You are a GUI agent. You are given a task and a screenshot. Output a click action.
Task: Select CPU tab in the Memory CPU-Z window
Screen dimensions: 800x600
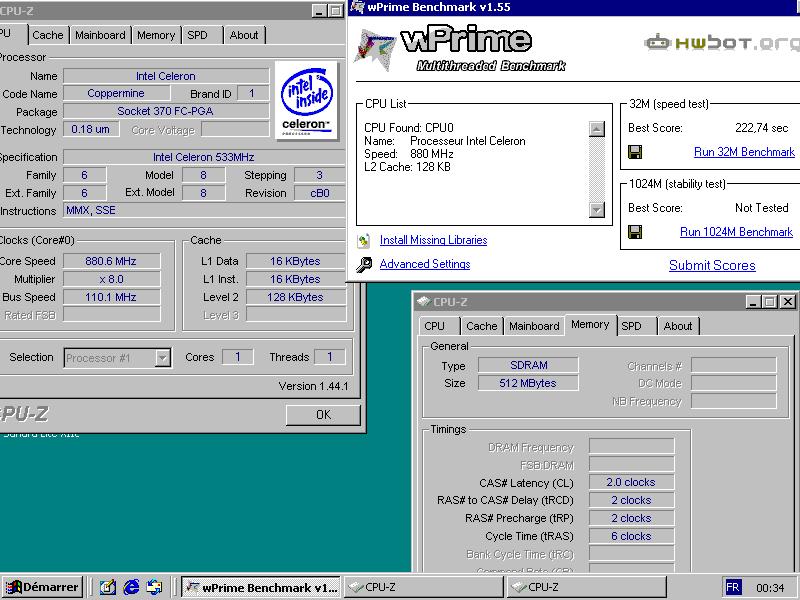[x=439, y=326]
